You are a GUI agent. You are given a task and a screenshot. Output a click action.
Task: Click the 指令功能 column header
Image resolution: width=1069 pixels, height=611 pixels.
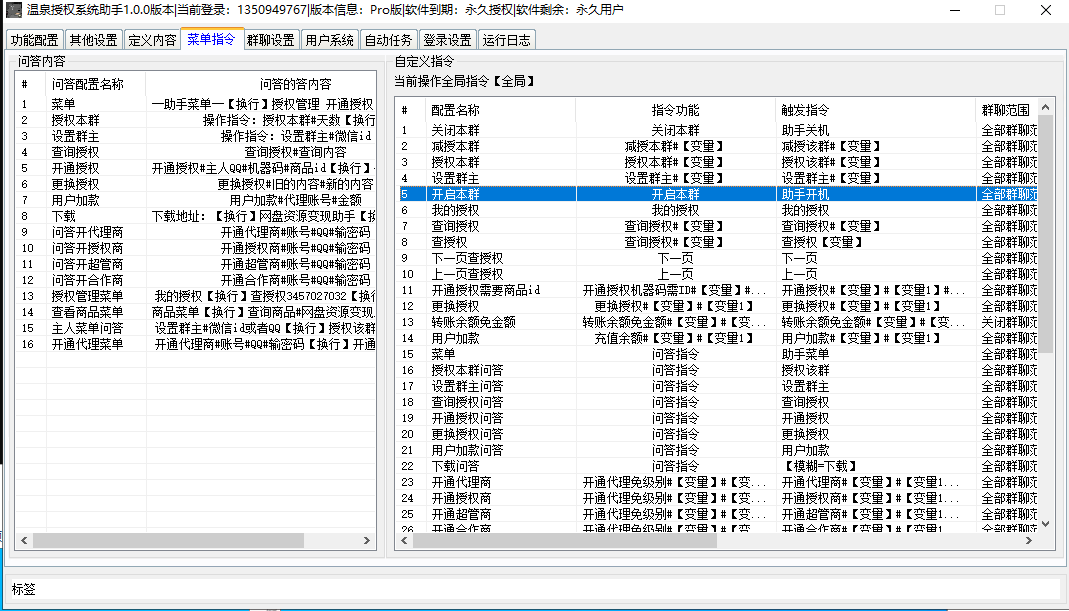(x=675, y=110)
